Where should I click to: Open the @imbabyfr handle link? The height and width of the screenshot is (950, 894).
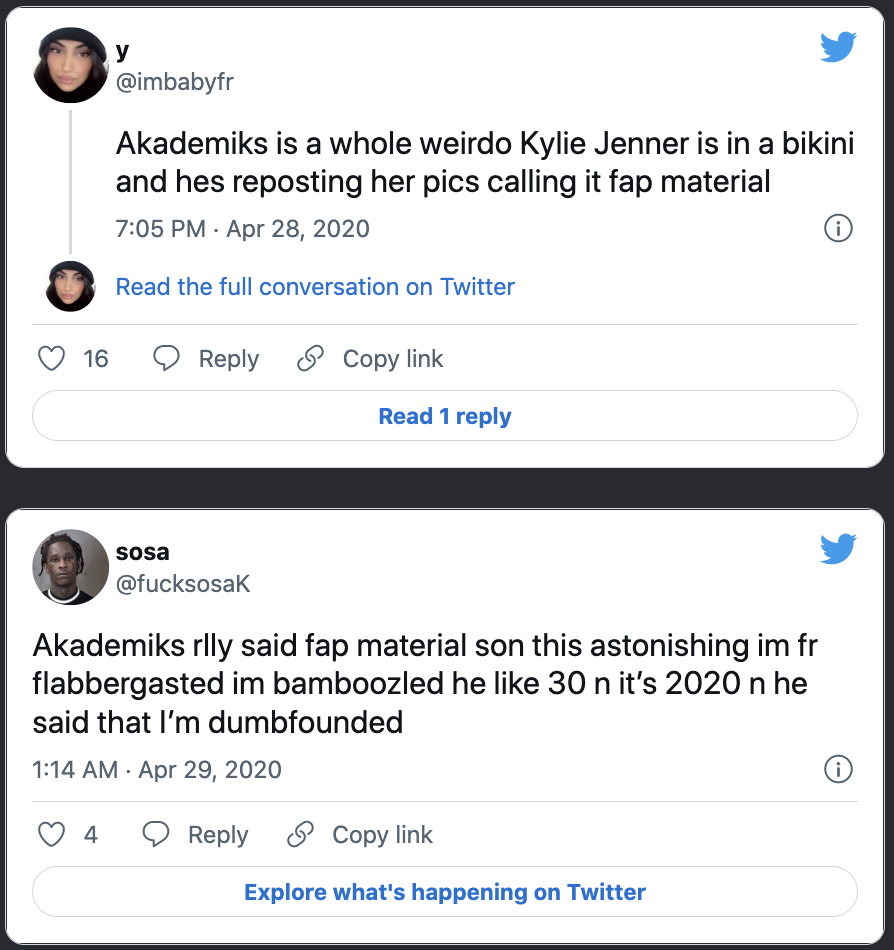pos(174,82)
